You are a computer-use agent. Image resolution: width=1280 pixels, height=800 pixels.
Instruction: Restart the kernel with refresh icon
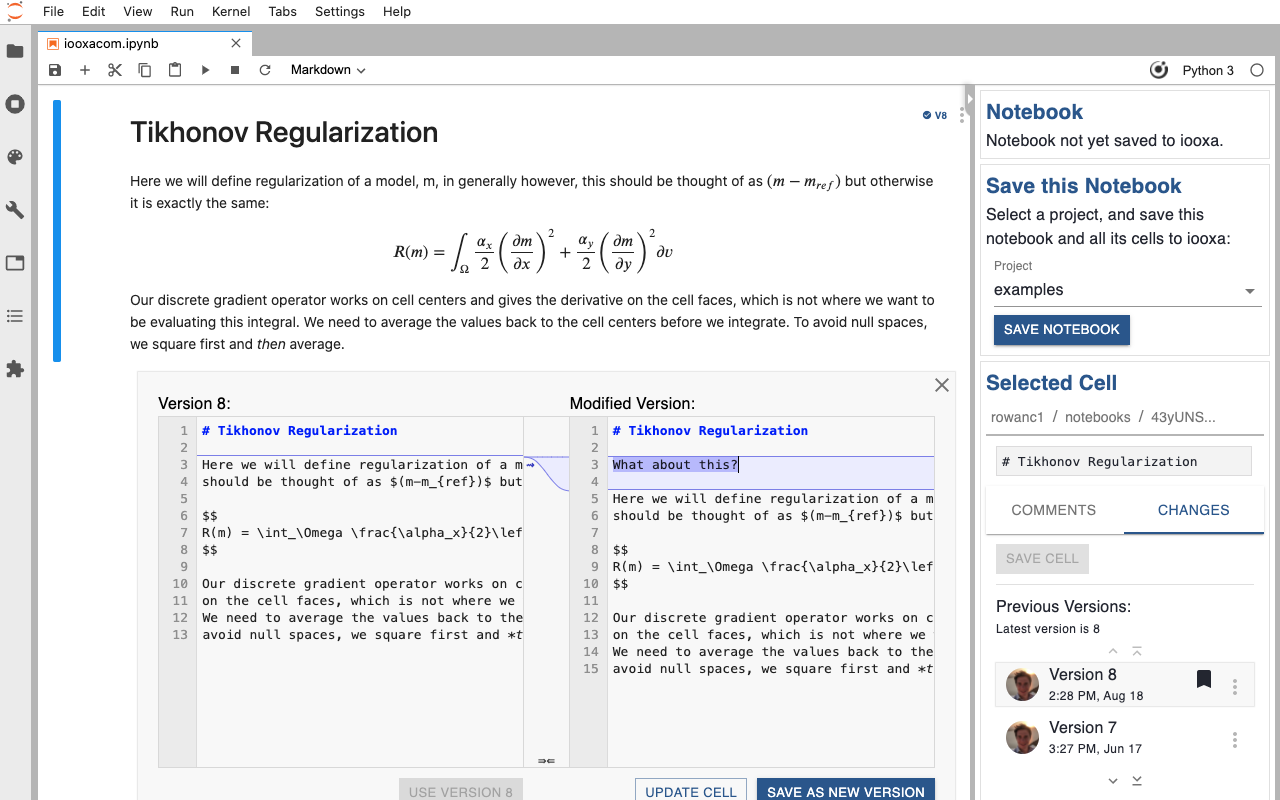point(264,70)
